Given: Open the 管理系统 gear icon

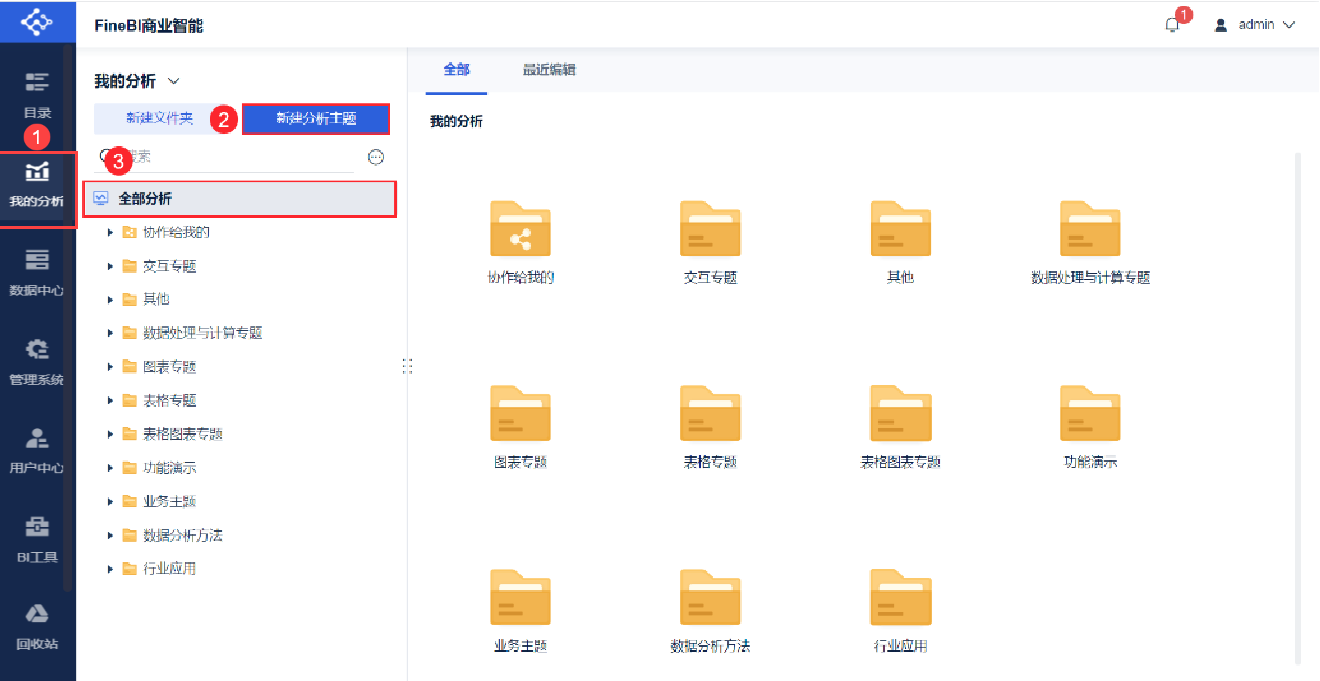Looking at the screenshot, I should click(x=37, y=349).
